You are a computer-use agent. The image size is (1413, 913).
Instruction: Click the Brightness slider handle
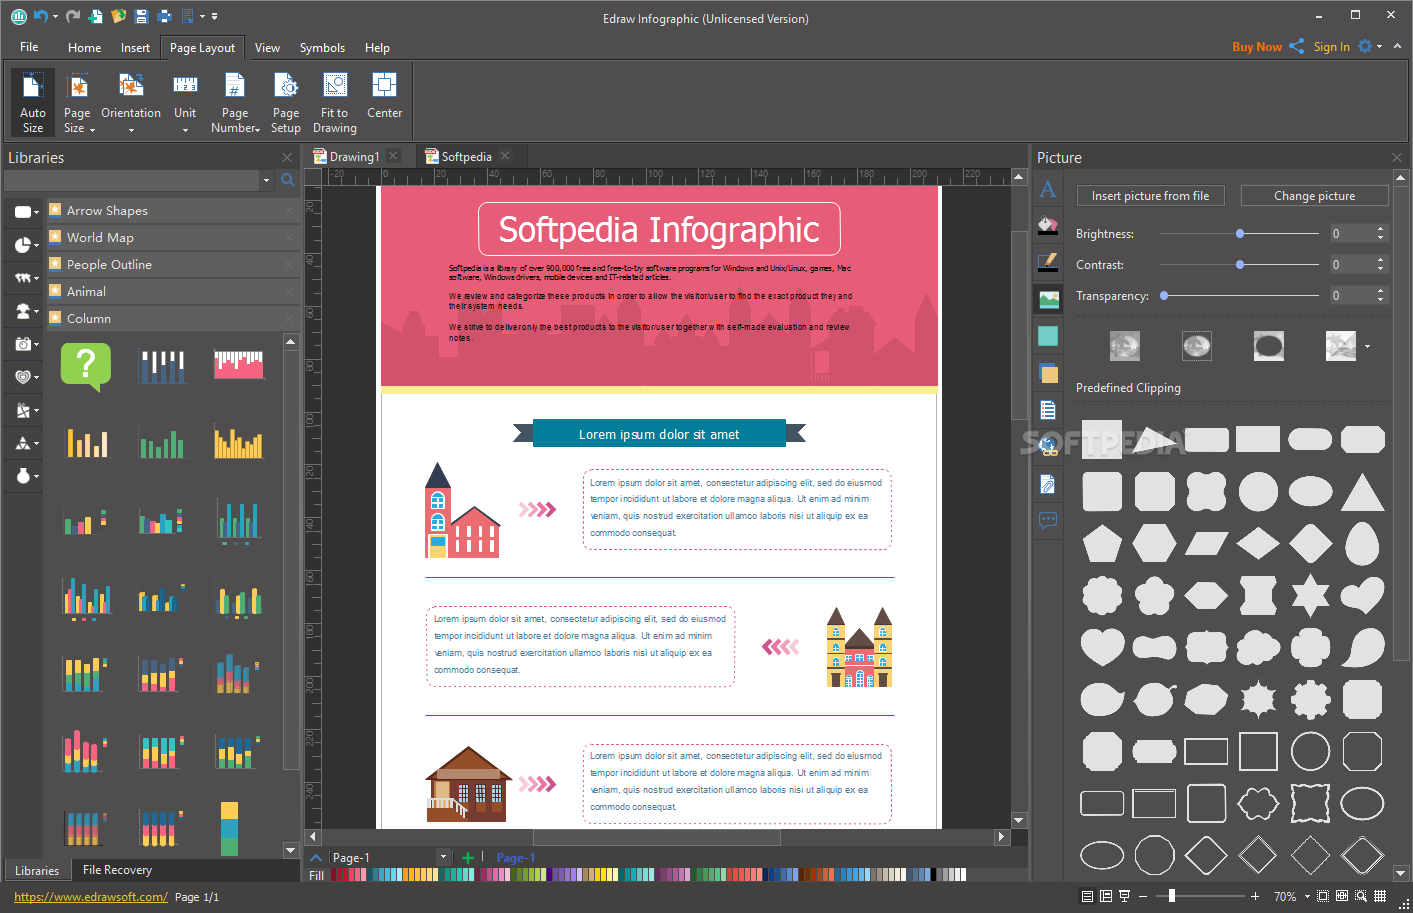pos(1240,234)
